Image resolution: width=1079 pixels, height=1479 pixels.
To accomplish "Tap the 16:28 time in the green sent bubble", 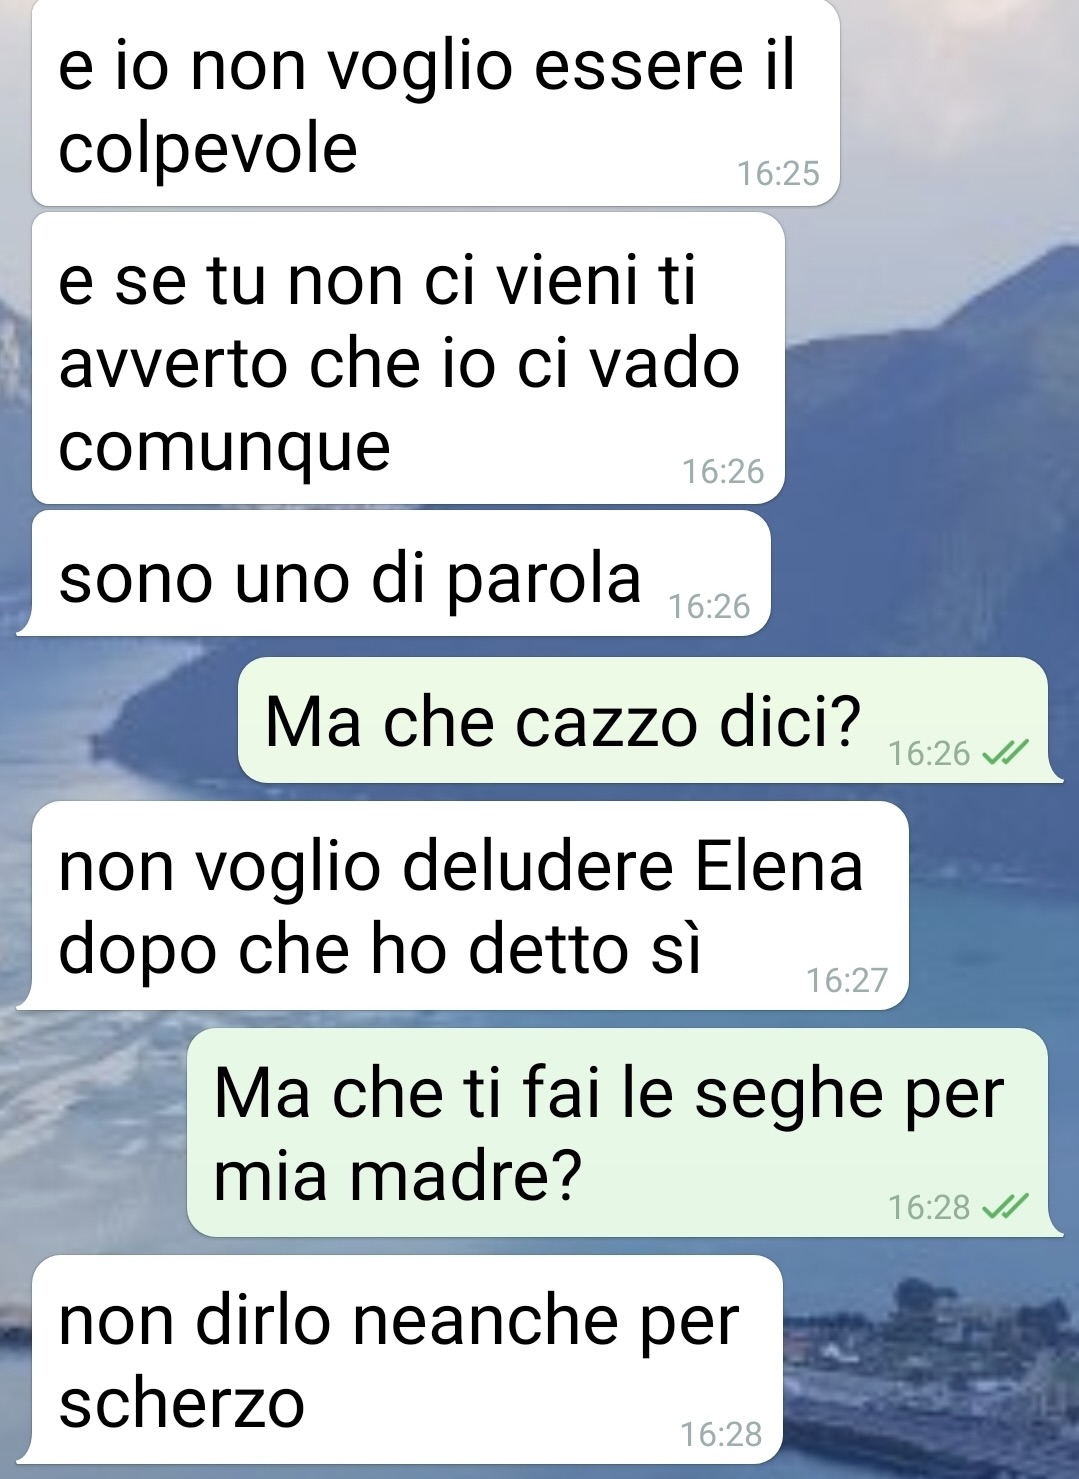I will 929,1208.
